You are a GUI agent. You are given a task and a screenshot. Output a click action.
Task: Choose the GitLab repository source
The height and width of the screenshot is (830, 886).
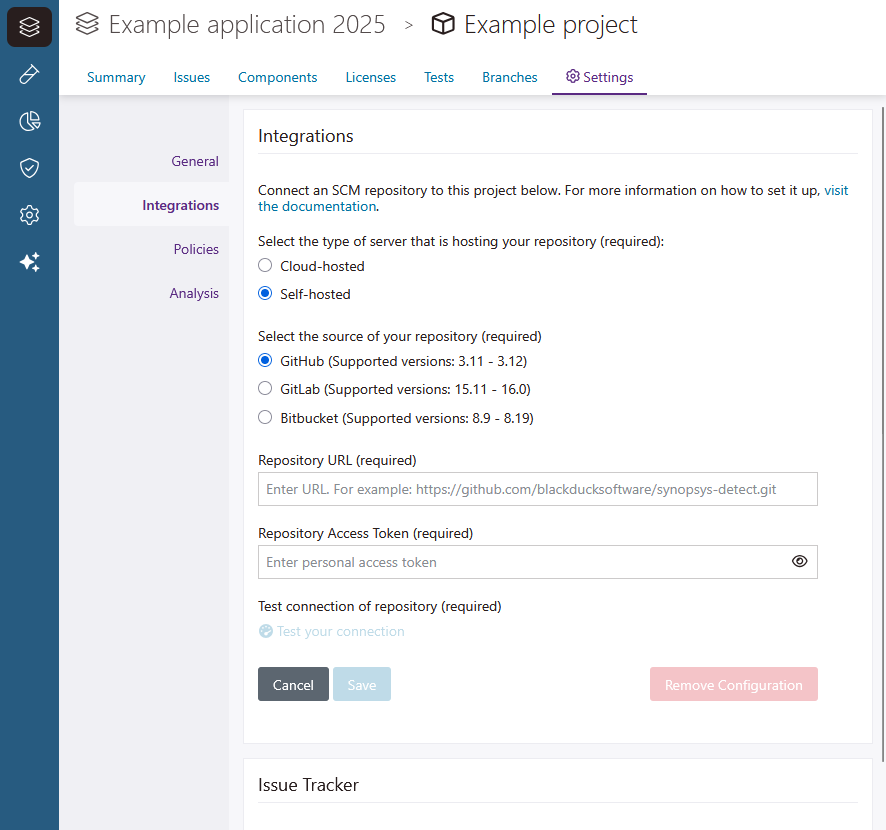pyautogui.click(x=265, y=389)
